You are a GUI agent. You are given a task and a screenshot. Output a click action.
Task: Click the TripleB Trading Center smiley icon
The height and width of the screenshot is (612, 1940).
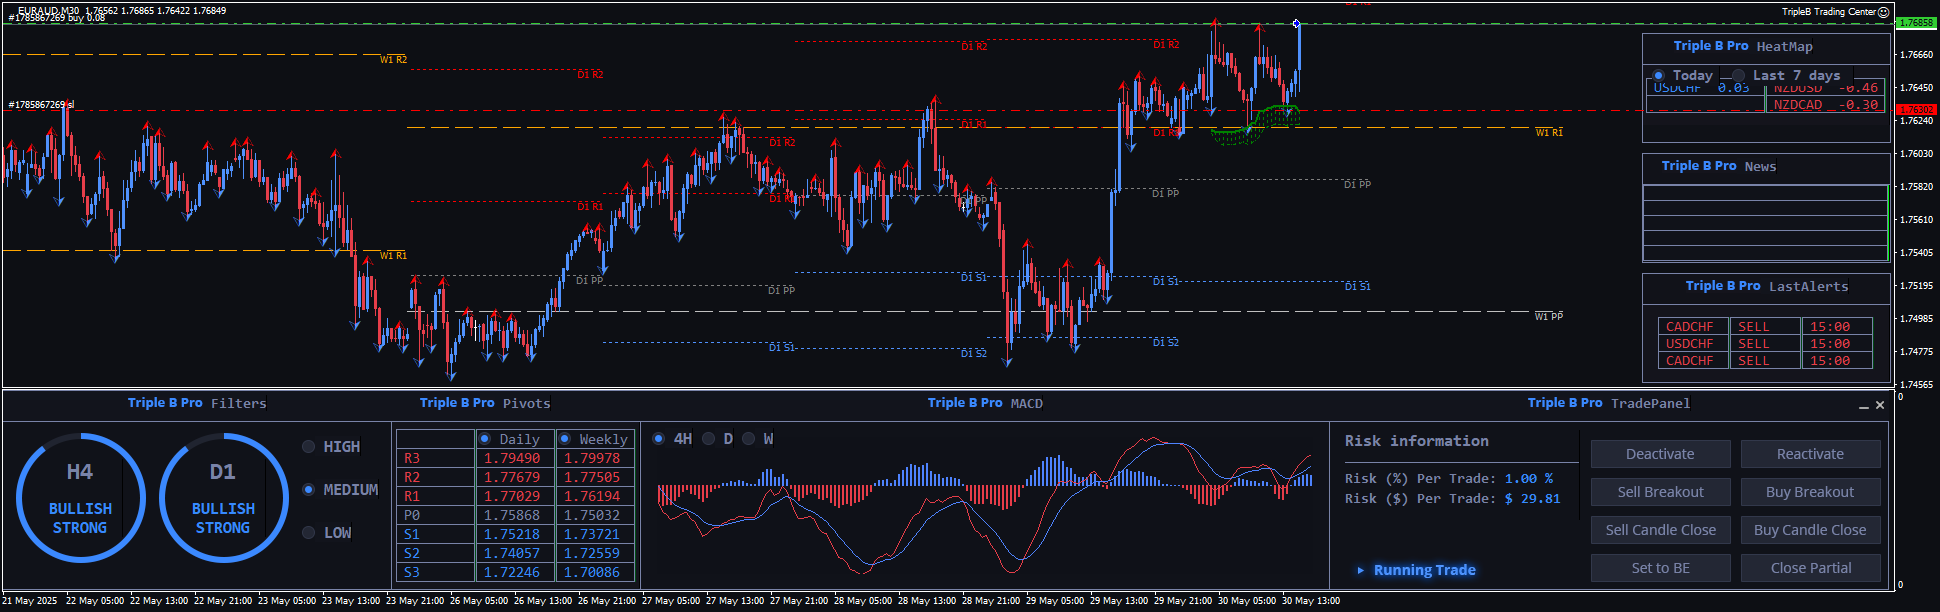1884,12
